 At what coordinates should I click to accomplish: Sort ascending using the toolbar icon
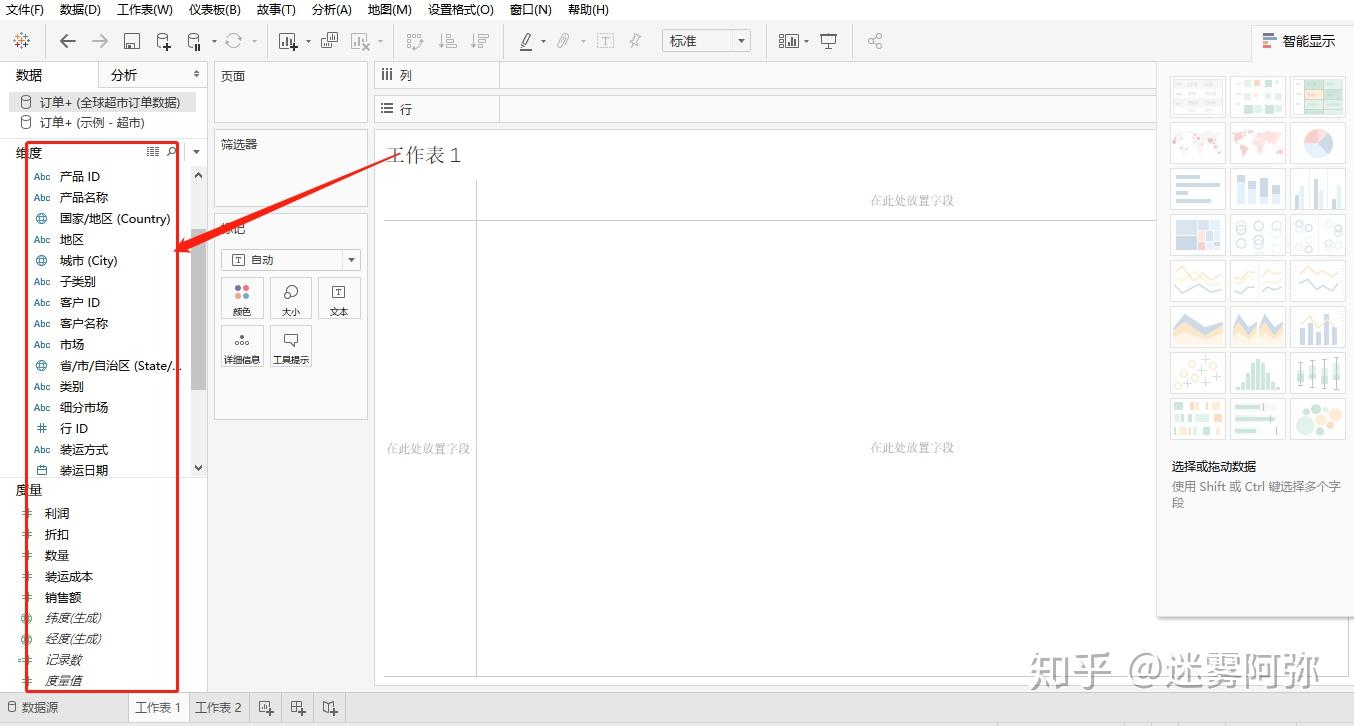(448, 41)
